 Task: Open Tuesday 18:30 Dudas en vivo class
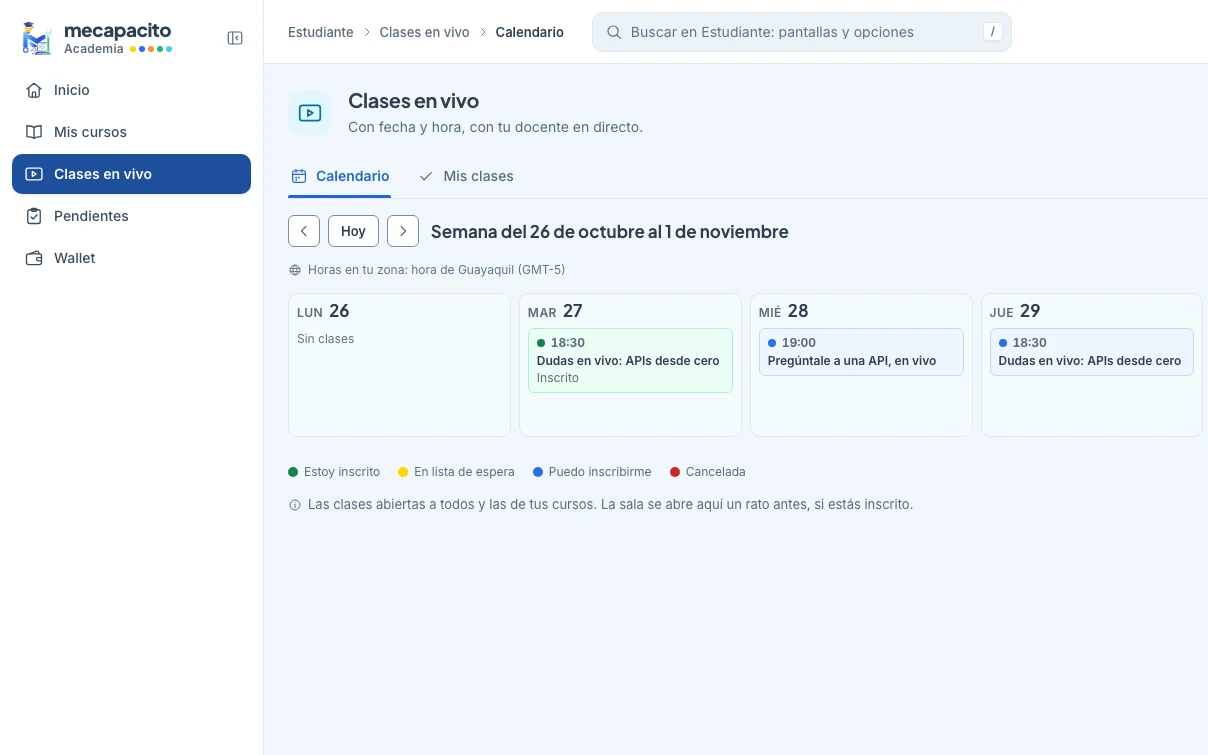pos(630,360)
